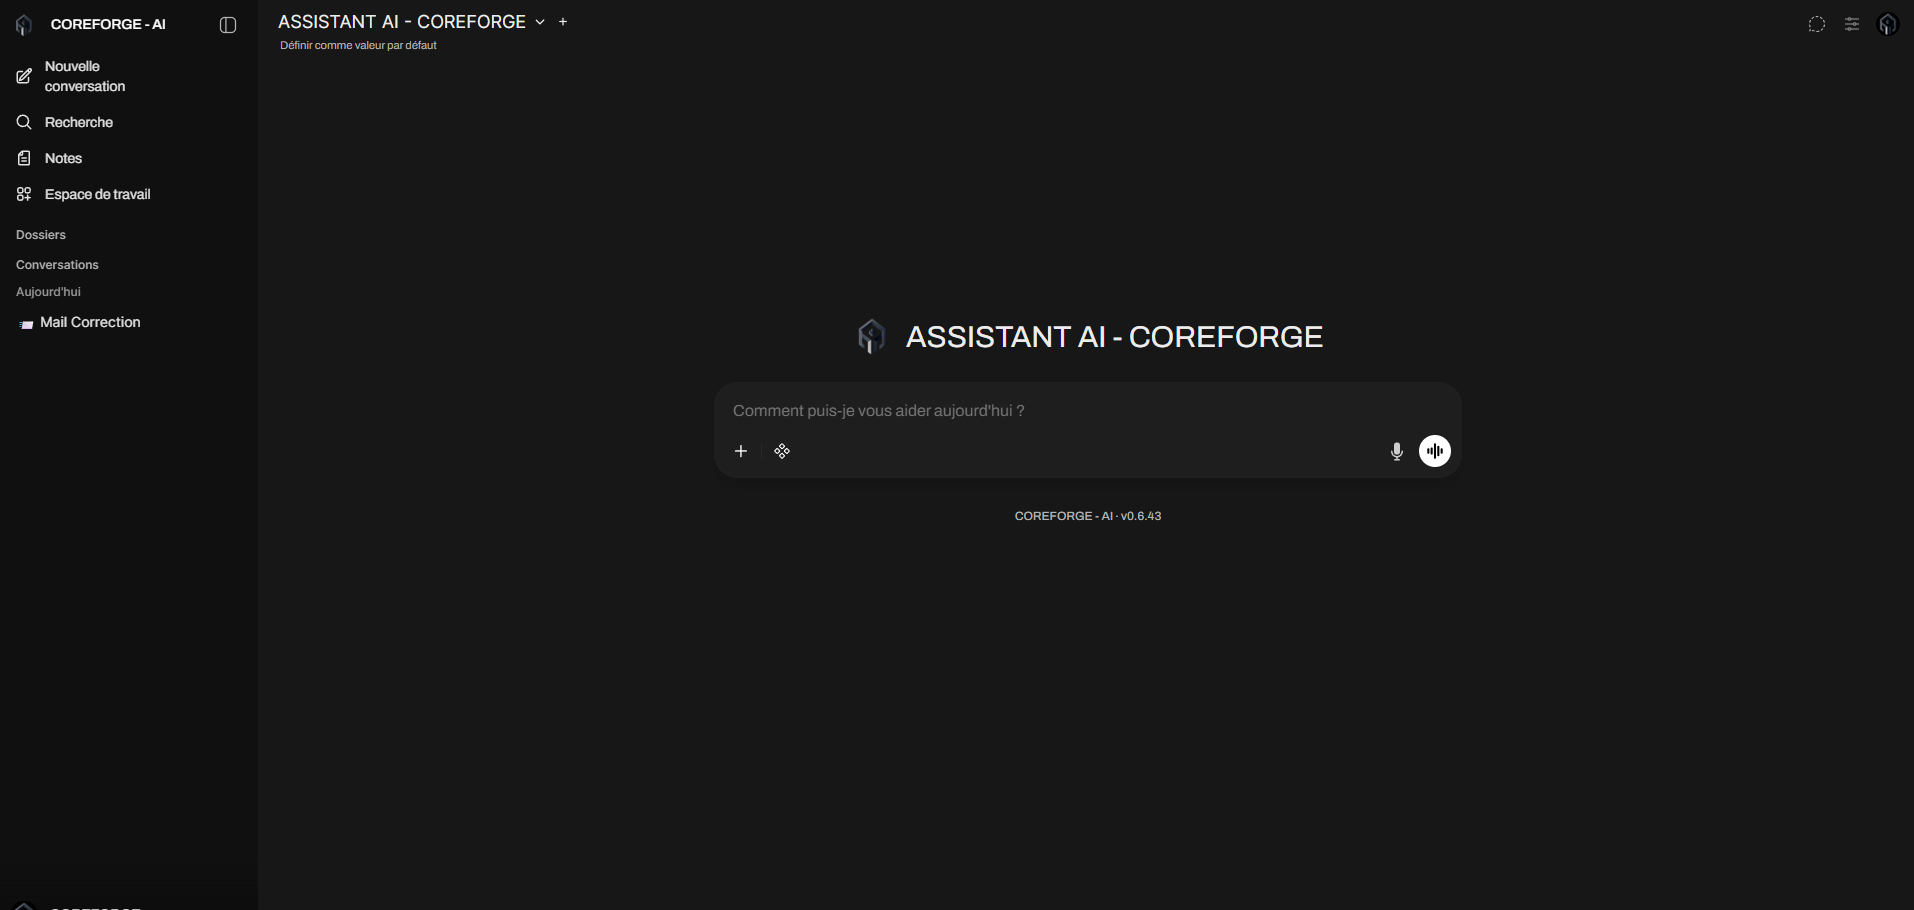1914x910 pixels.
Task: Toggle temporary chat dashed-circle icon
Action: pyautogui.click(x=1817, y=25)
